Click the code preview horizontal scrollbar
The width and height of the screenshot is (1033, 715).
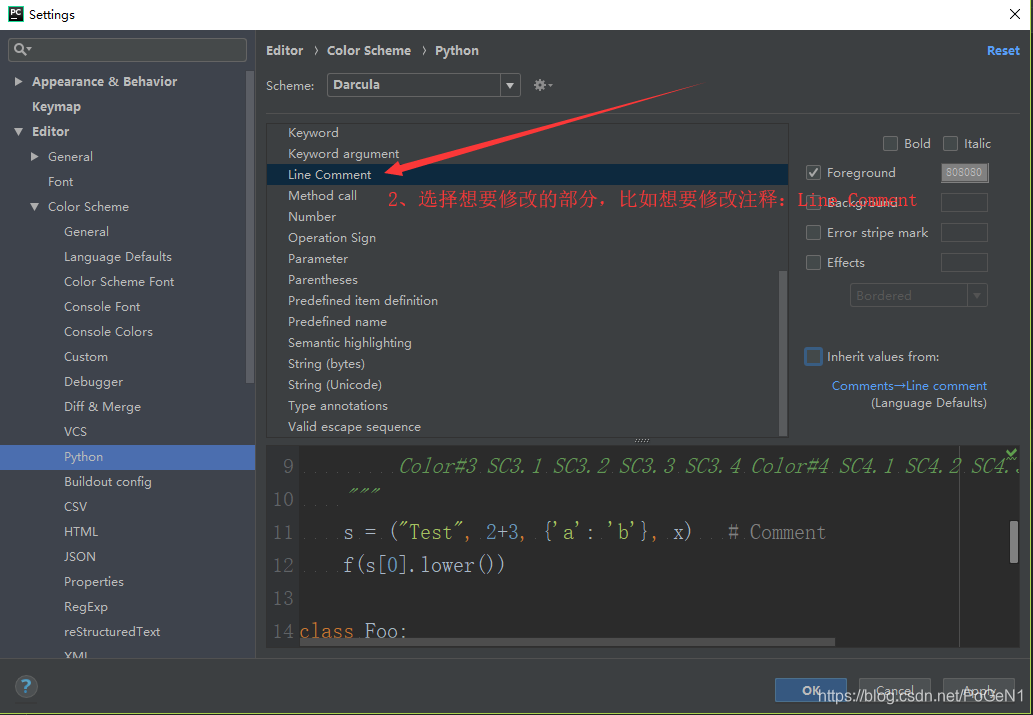coord(567,642)
